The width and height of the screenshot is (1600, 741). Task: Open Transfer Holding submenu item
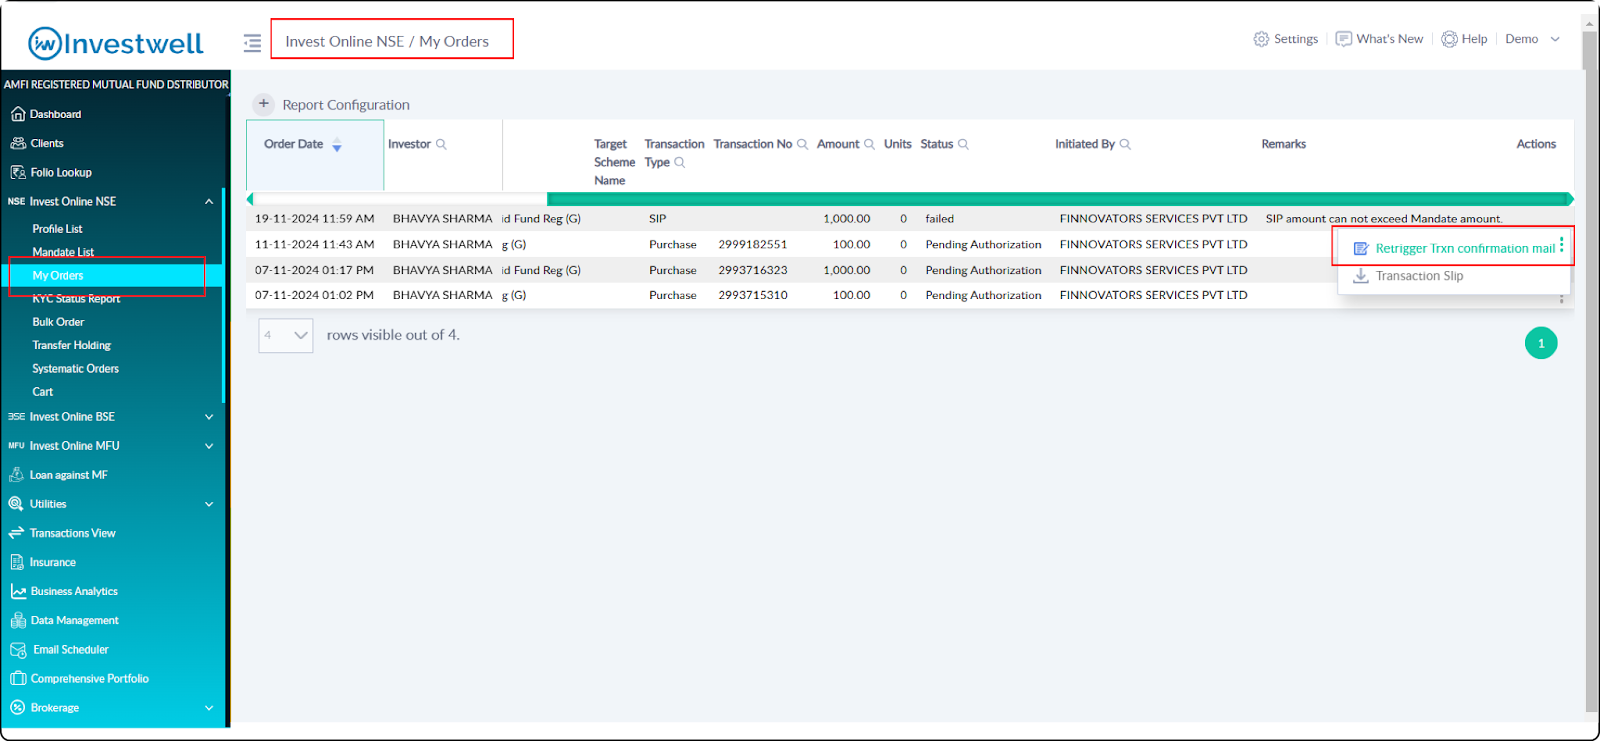point(71,345)
